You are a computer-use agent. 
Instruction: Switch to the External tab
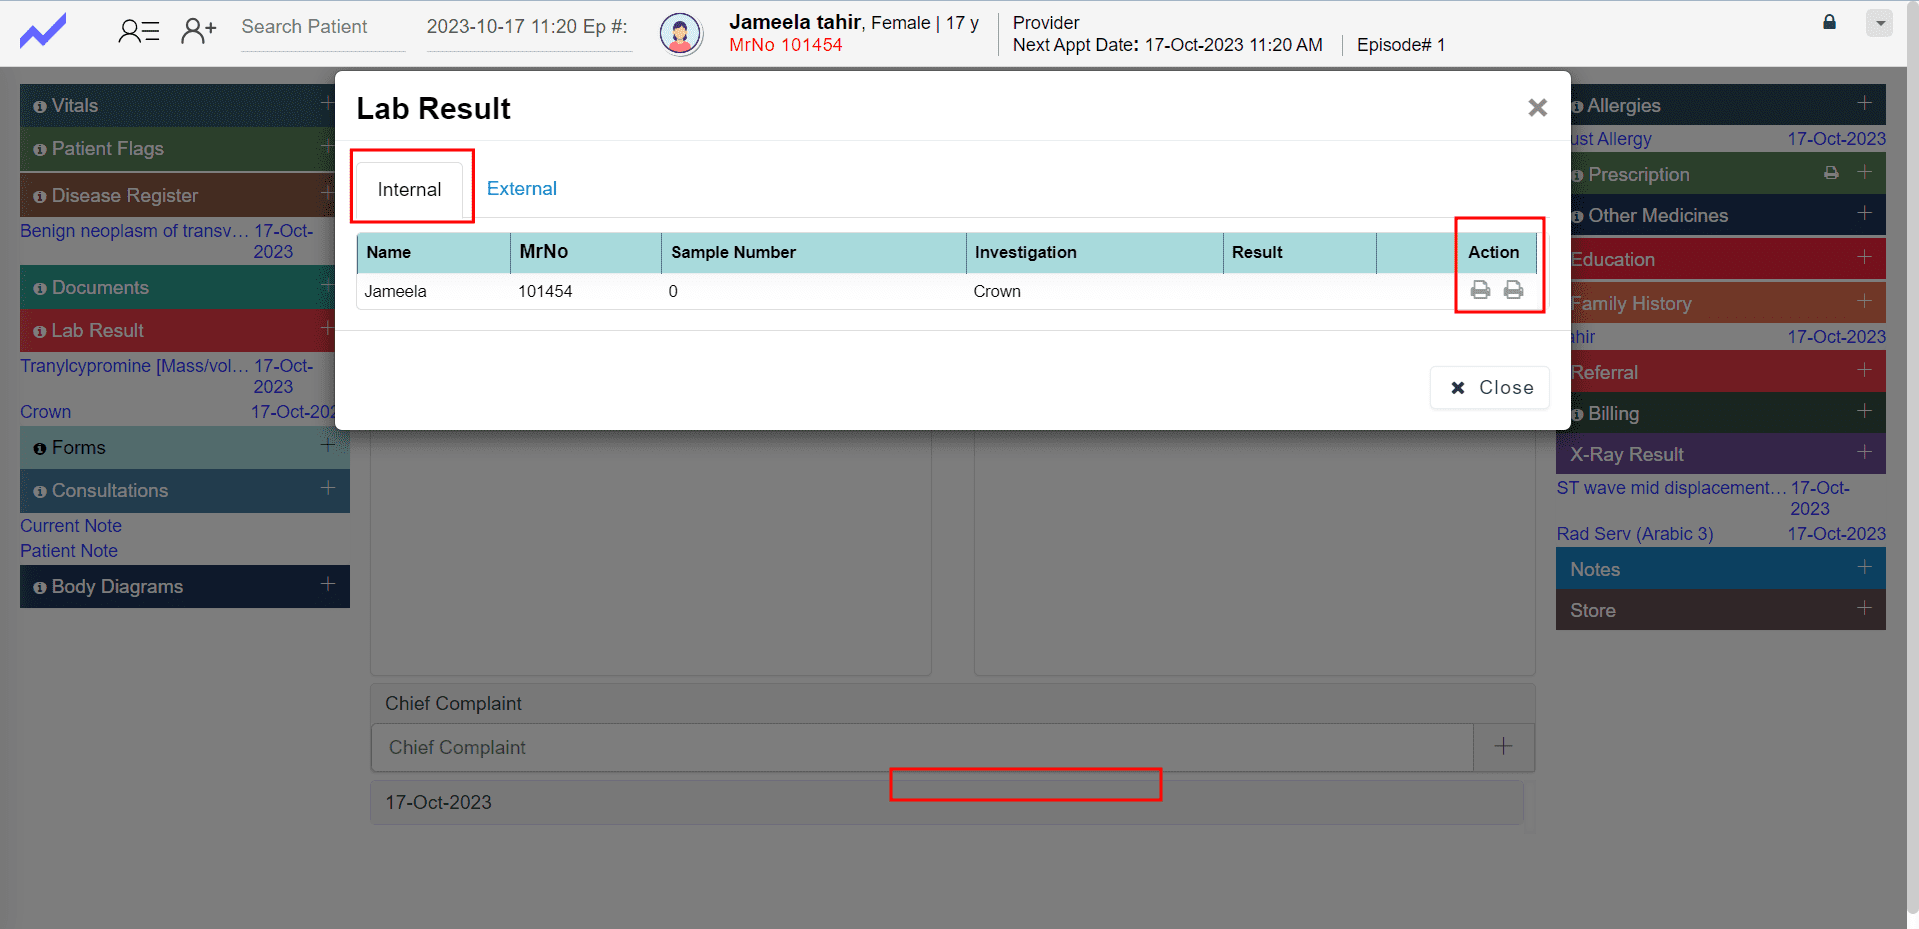coord(521,189)
